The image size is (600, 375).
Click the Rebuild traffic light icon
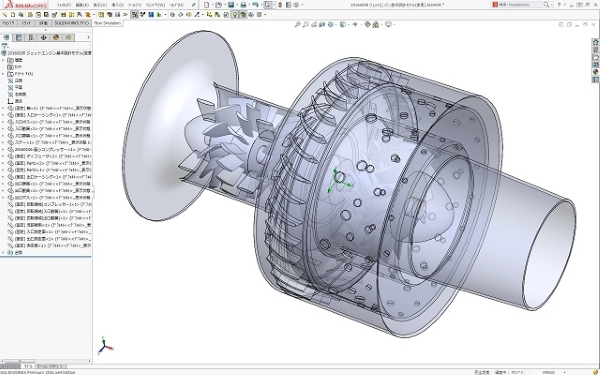[x=280, y=5]
